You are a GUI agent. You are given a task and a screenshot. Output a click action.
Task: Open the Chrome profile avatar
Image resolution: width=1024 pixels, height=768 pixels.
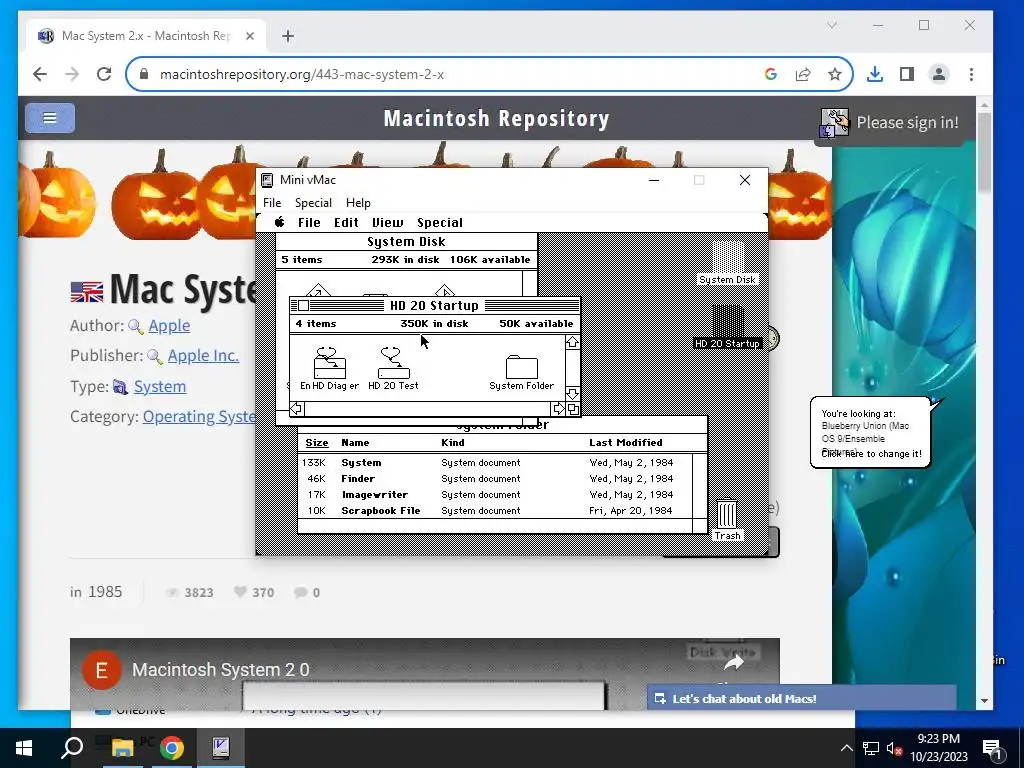[939, 74]
